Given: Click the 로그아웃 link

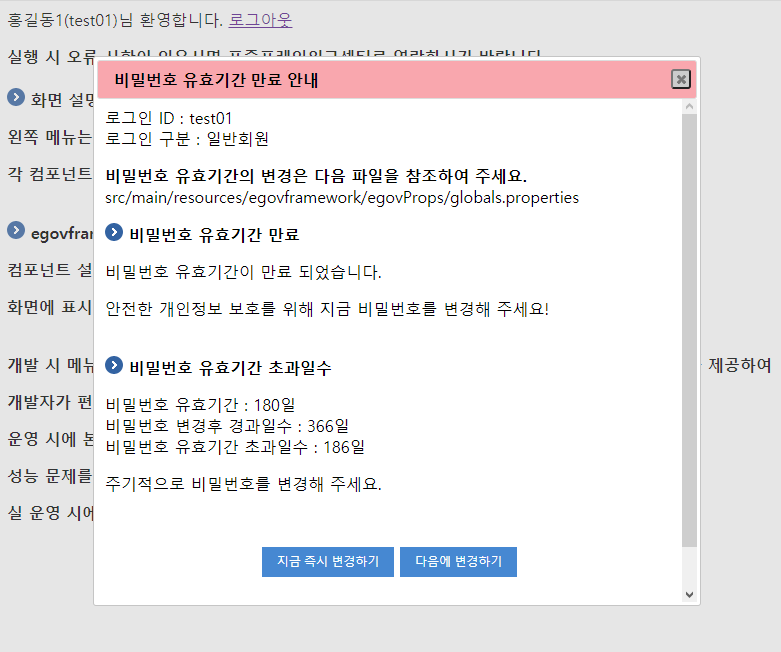Looking at the screenshot, I should tap(260, 20).
